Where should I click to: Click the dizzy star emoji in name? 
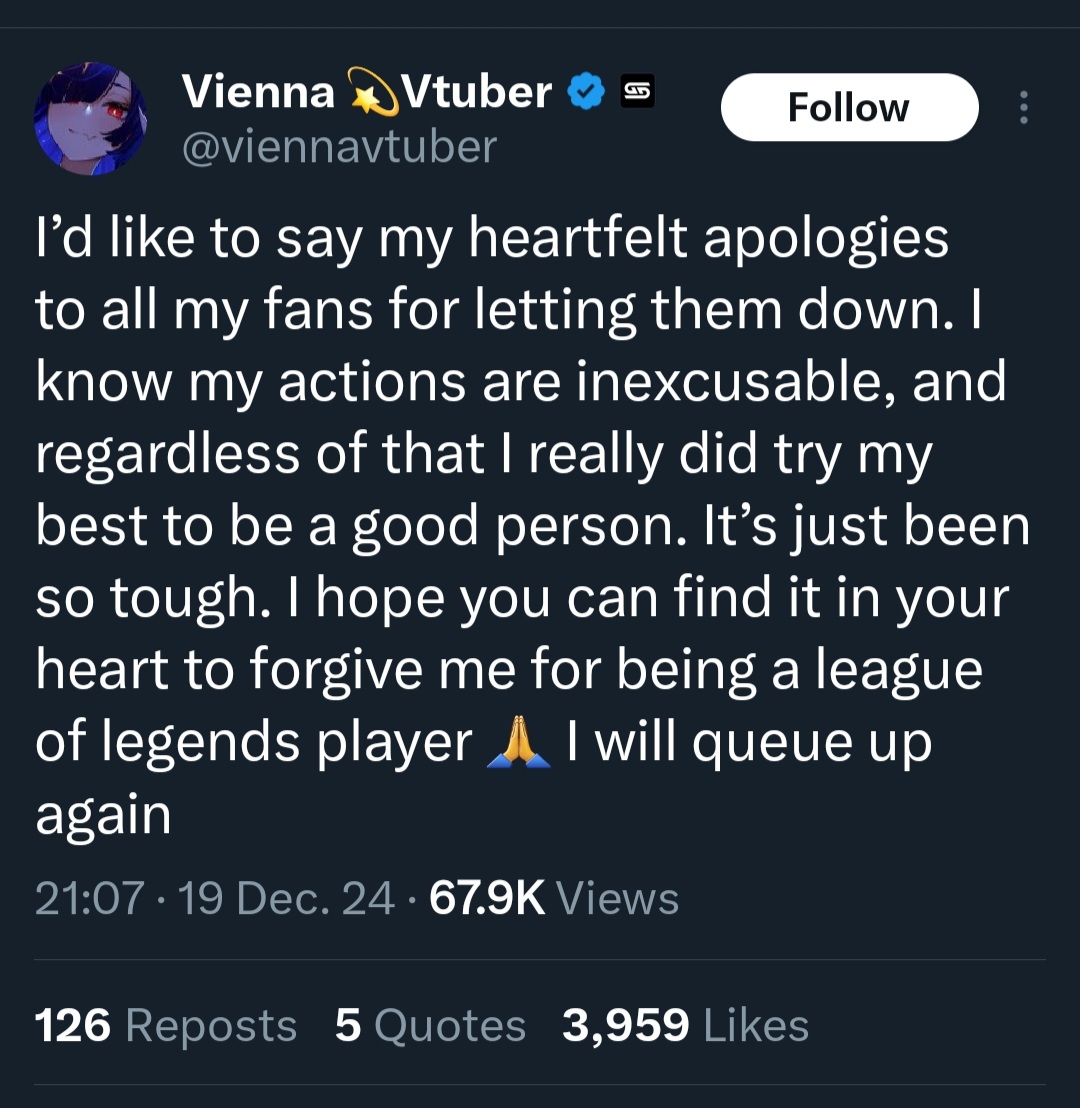pyautogui.click(x=374, y=93)
